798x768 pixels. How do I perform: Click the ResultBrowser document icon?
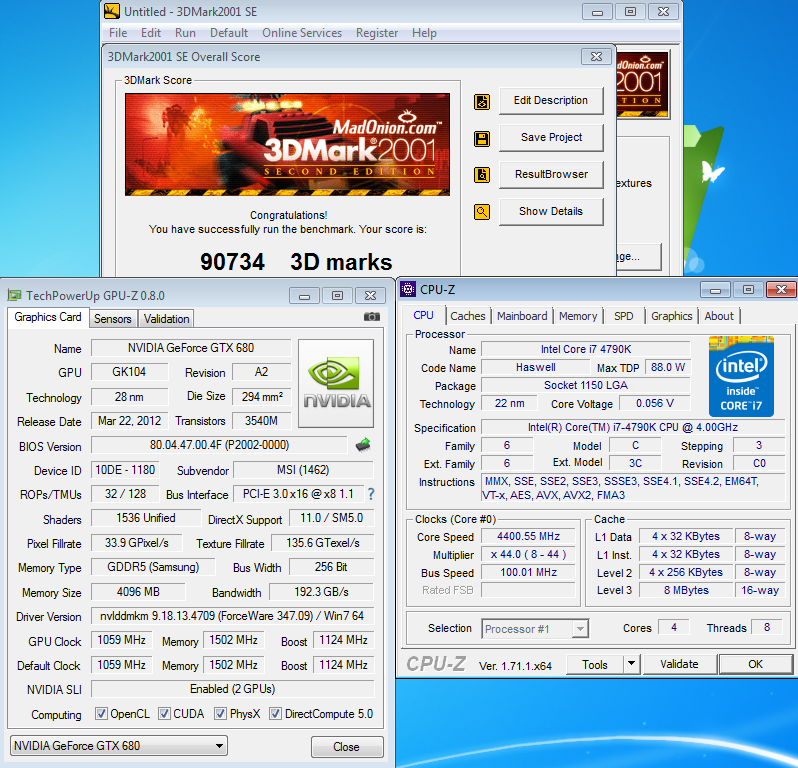coord(482,175)
